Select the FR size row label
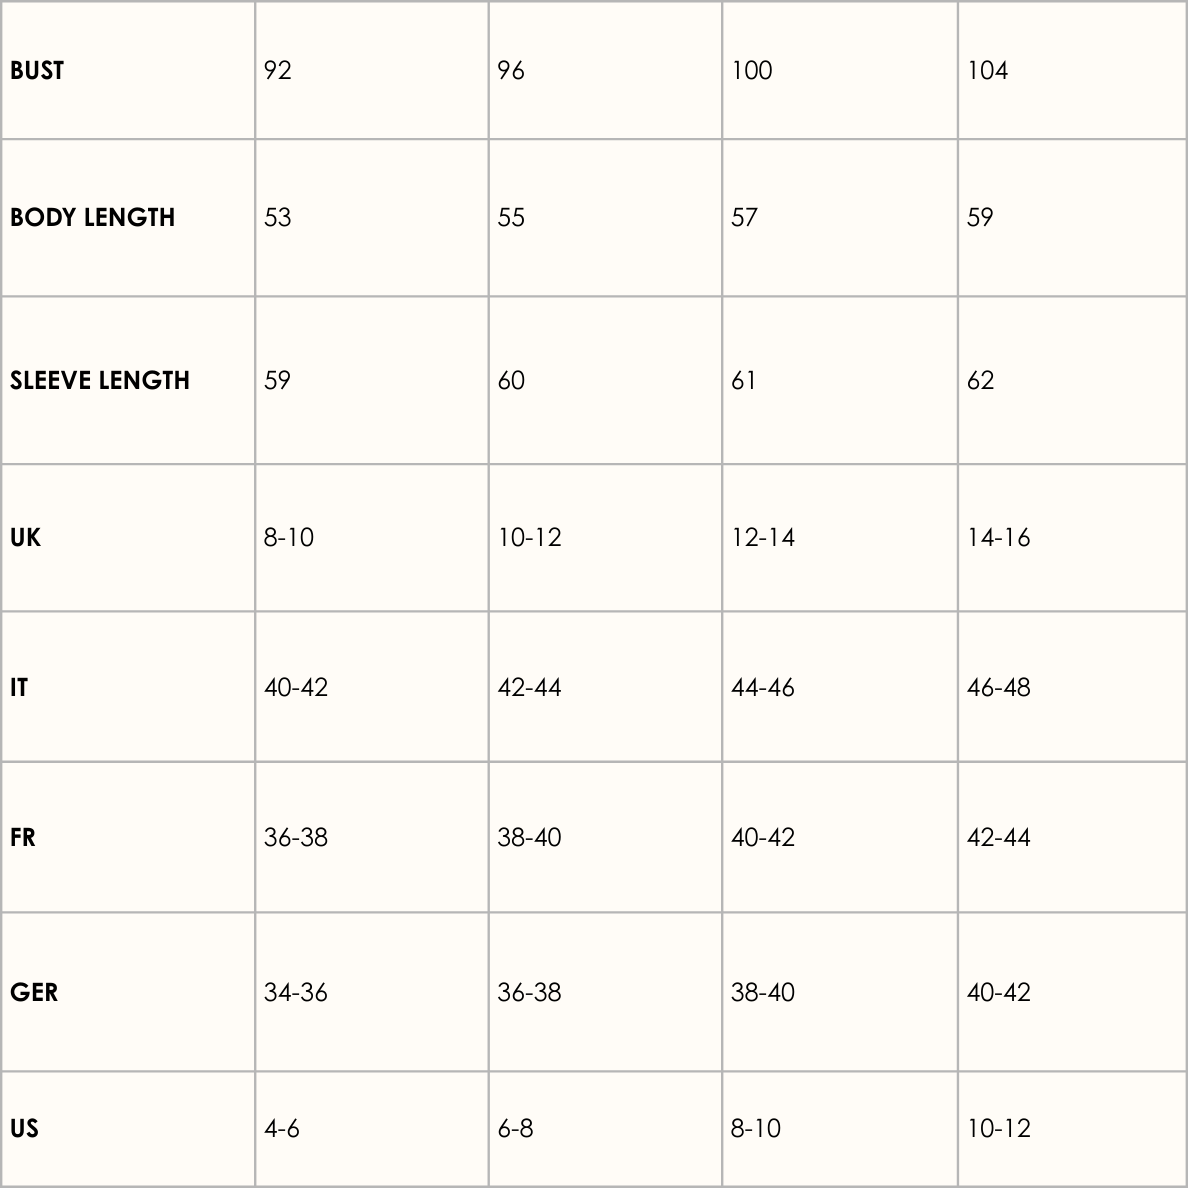 (x=23, y=837)
